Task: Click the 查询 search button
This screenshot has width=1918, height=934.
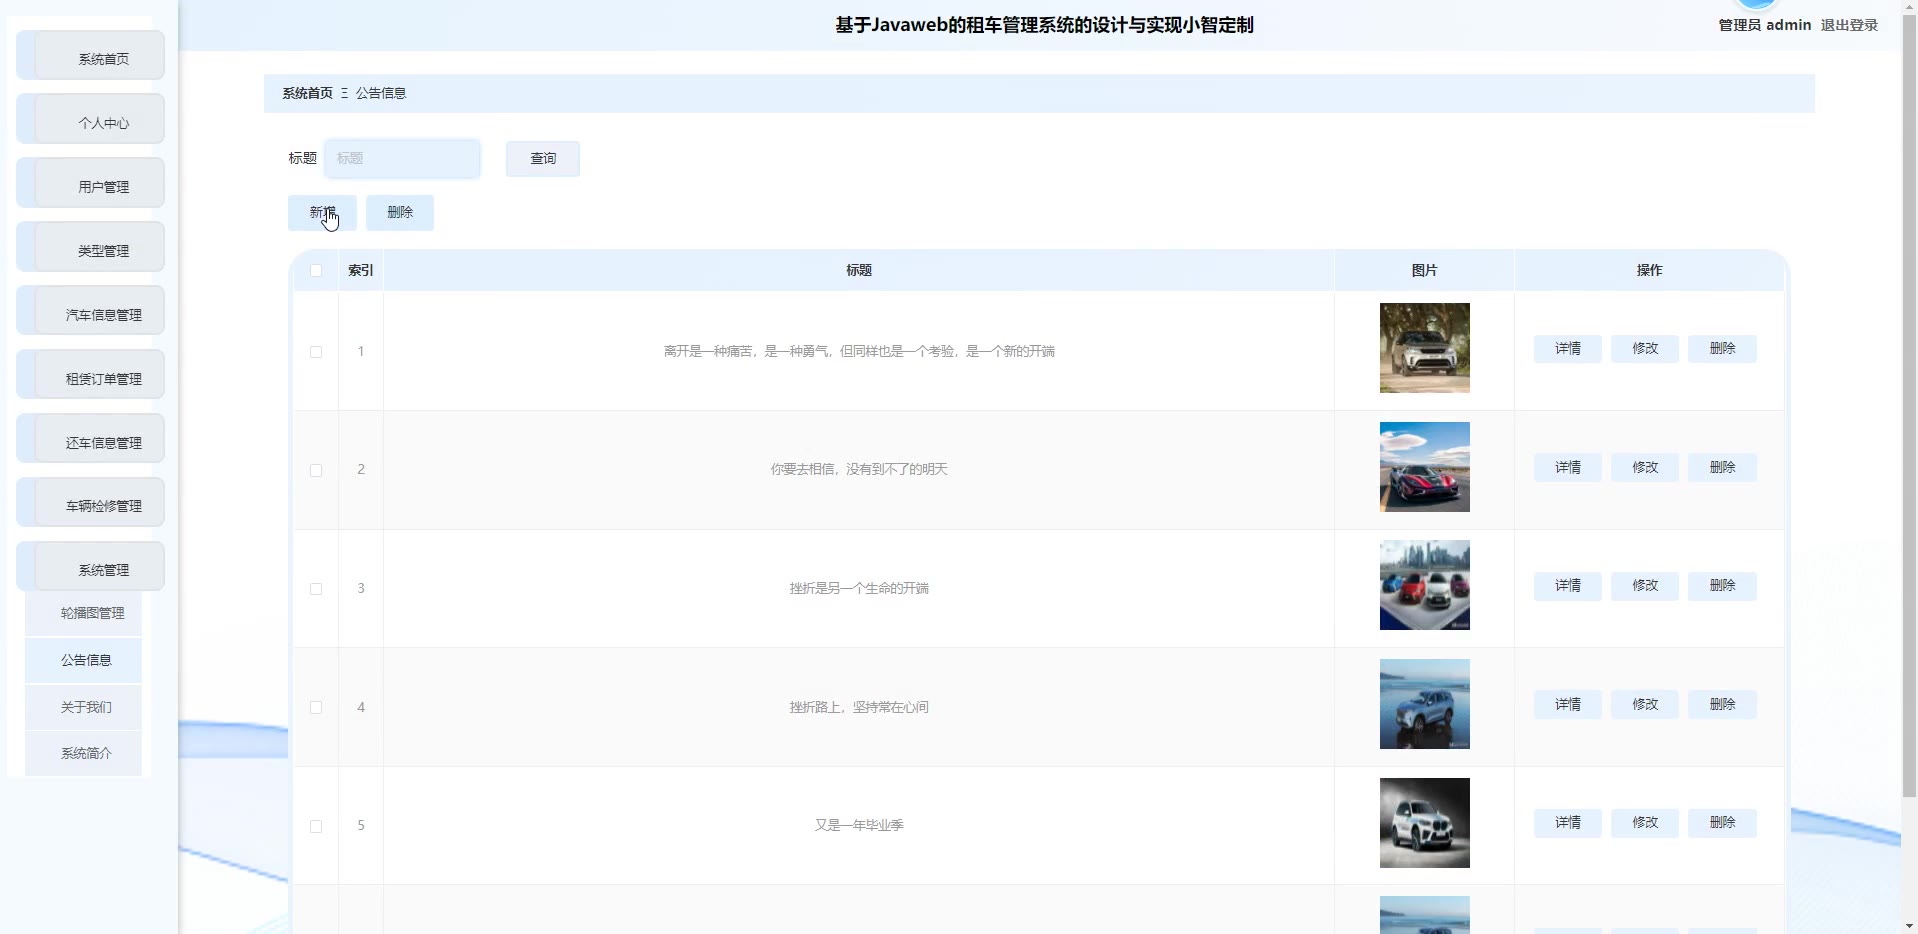Action: pyautogui.click(x=542, y=158)
